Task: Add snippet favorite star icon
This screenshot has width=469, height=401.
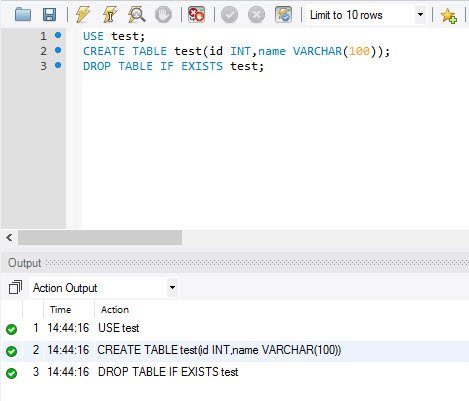Action: click(x=448, y=15)
